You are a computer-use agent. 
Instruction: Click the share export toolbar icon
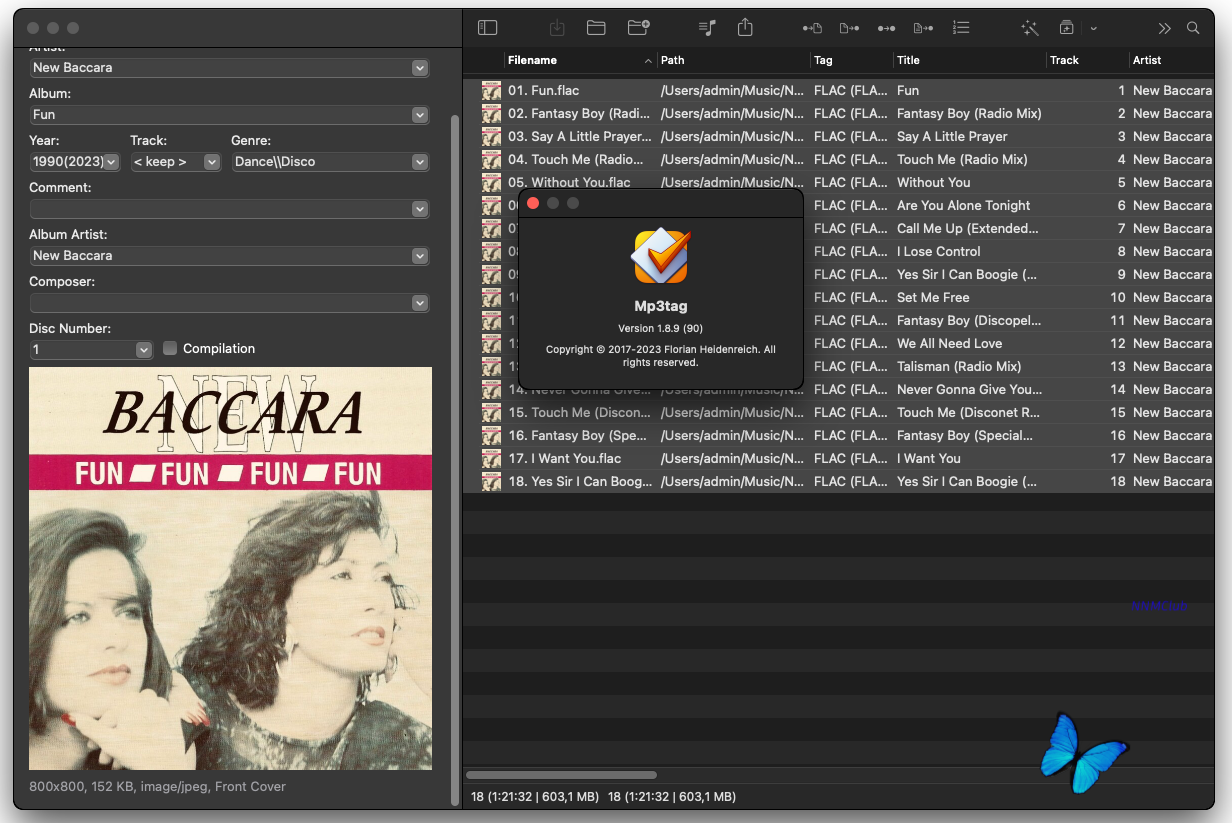point(745,28)
